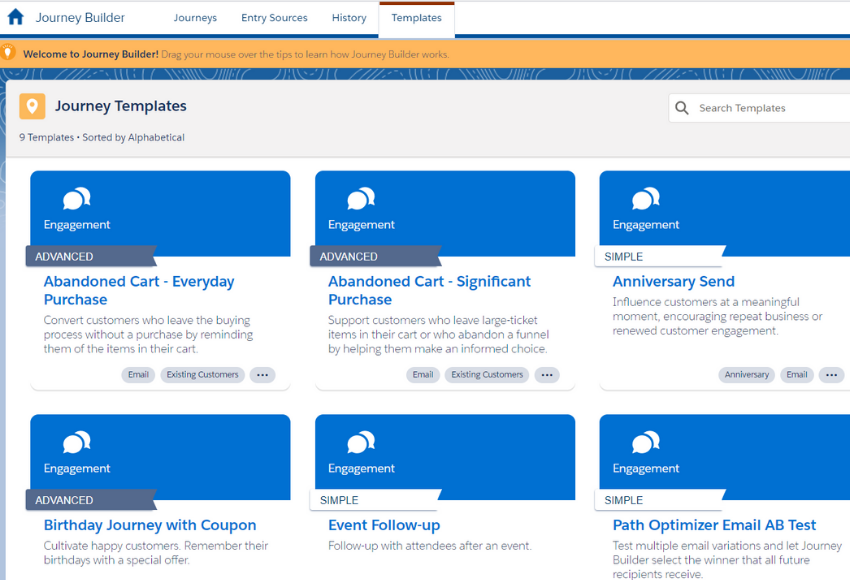Image resolution: width=850 pixels, height=580 pixels.
Task: Click SIMPLE badge on Anniversary Send card
Action: [x=660, y=256]
